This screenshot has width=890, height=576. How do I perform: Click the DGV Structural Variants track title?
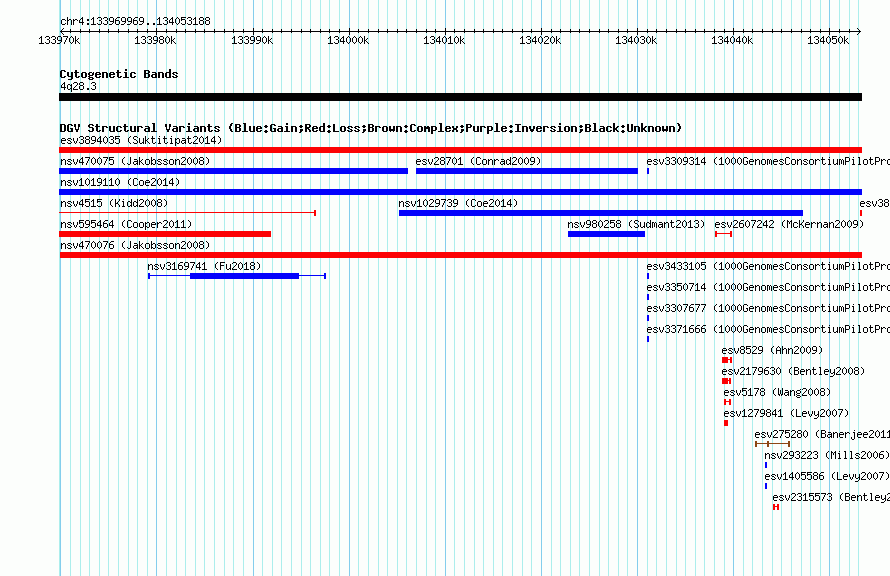(371, 128)
